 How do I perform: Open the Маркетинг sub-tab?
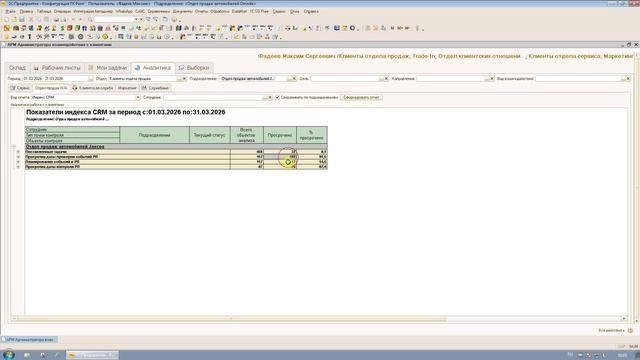coord(127,88)
